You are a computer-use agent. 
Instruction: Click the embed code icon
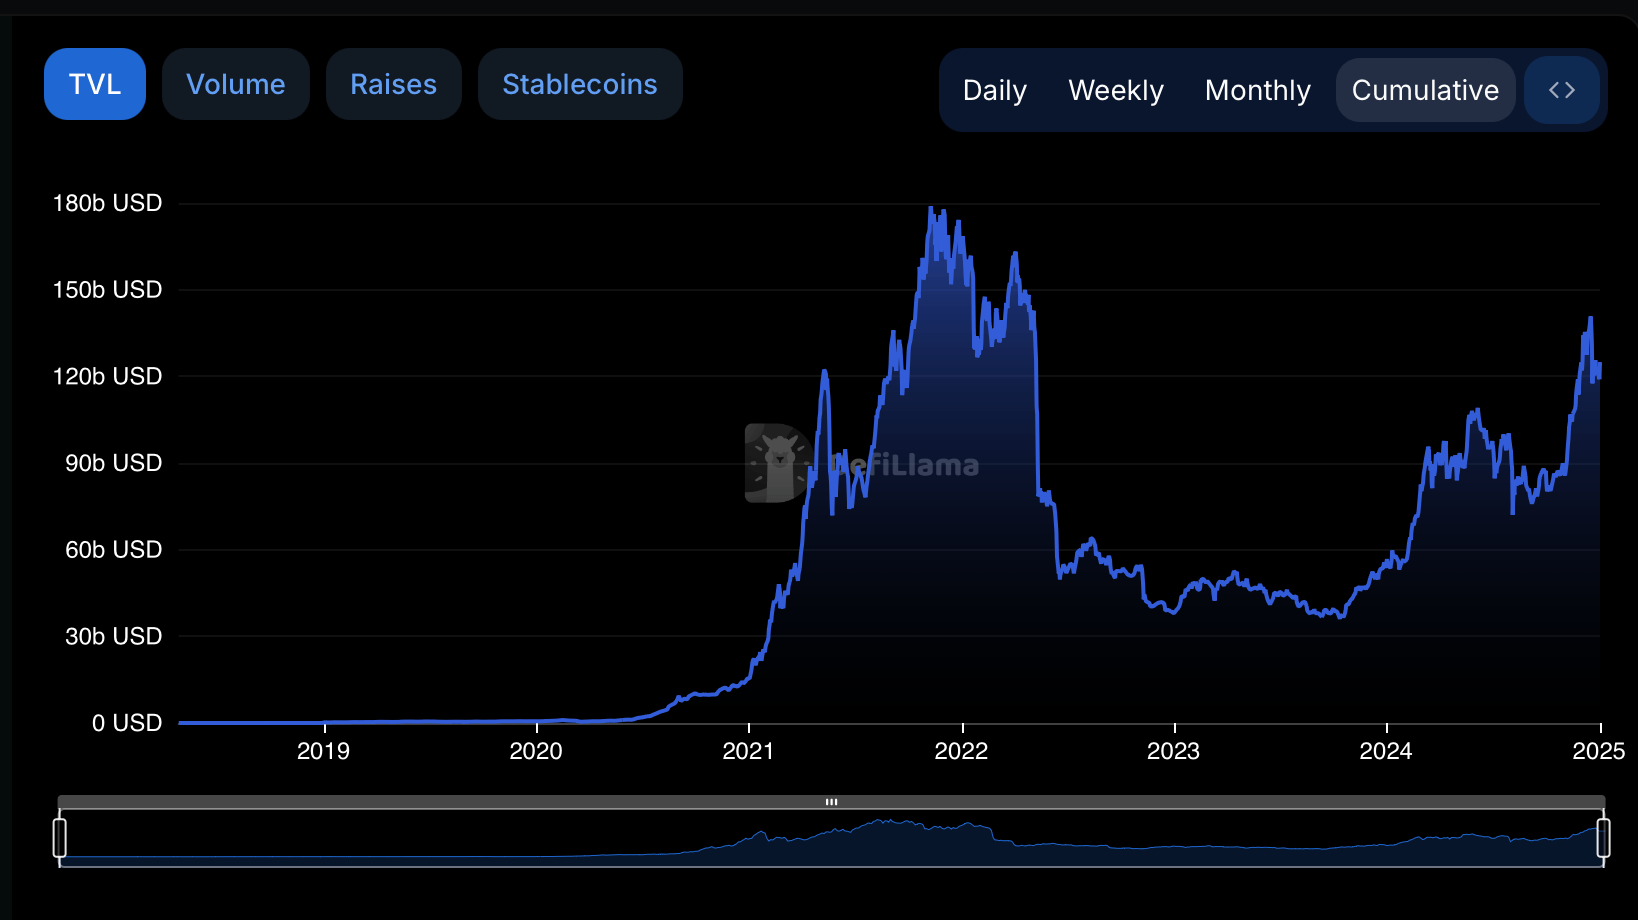(1561, 90)
